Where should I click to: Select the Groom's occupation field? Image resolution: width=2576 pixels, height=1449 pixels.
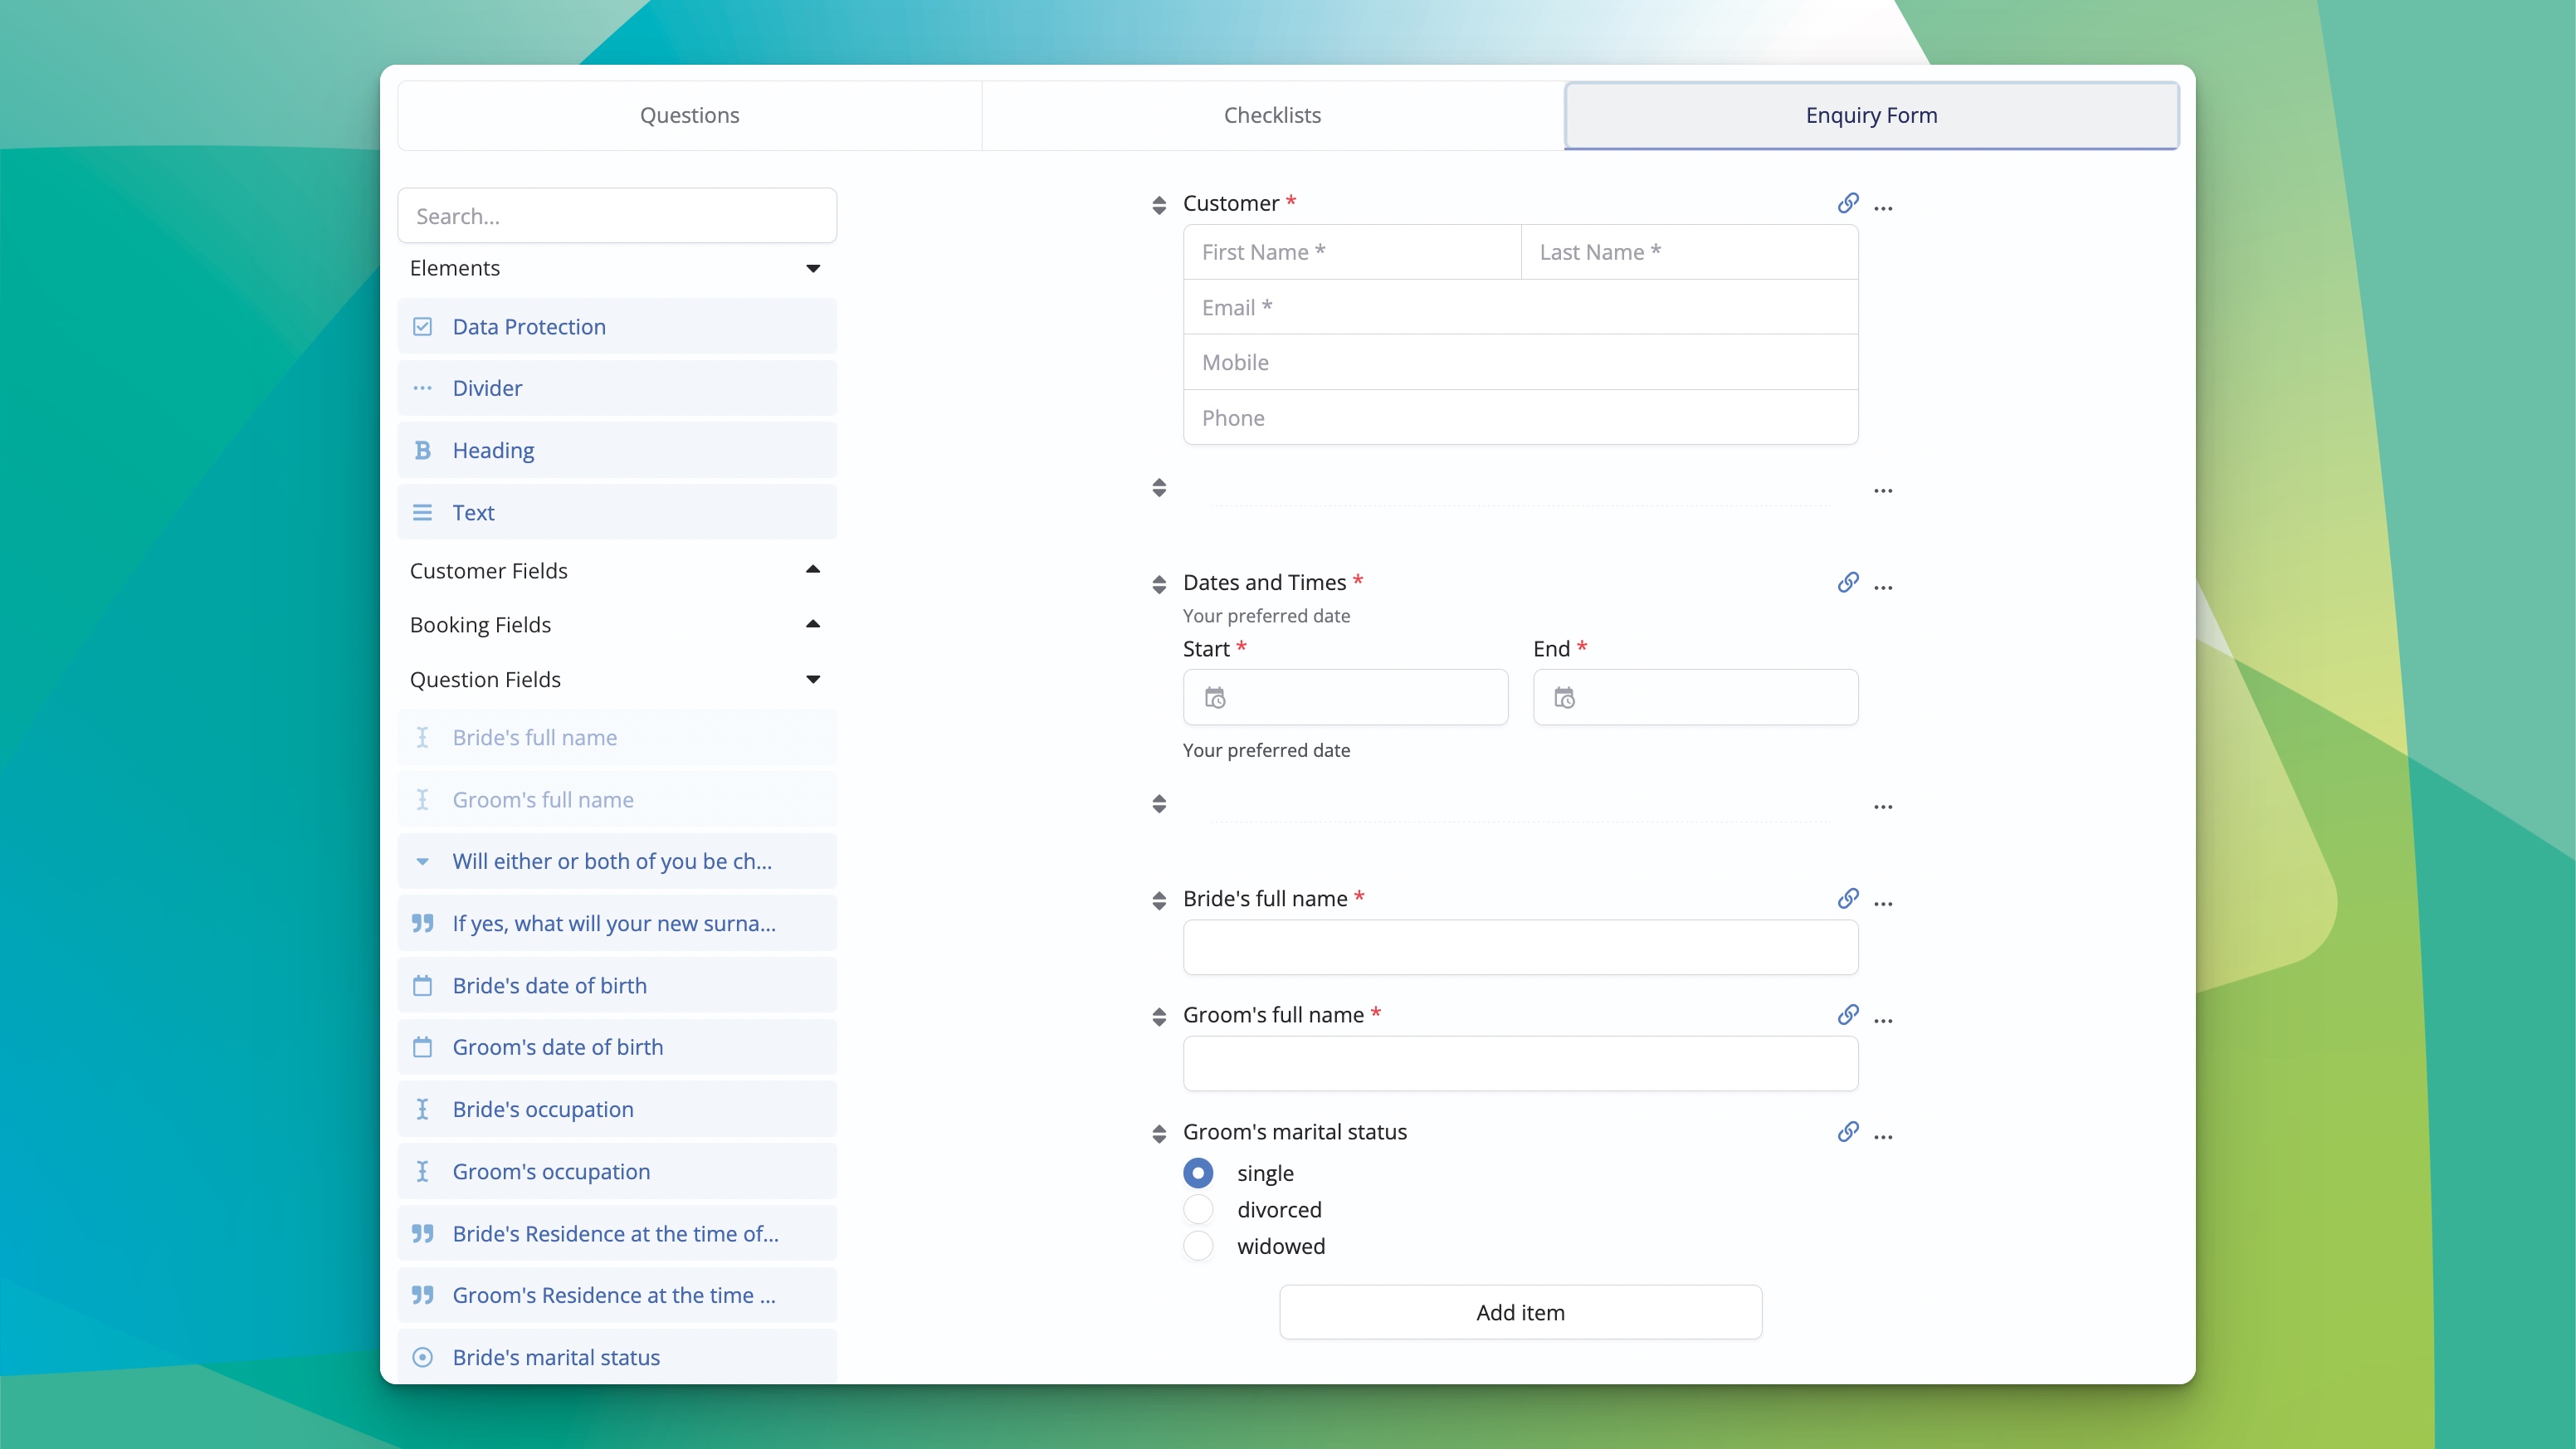click(617, 1171)
